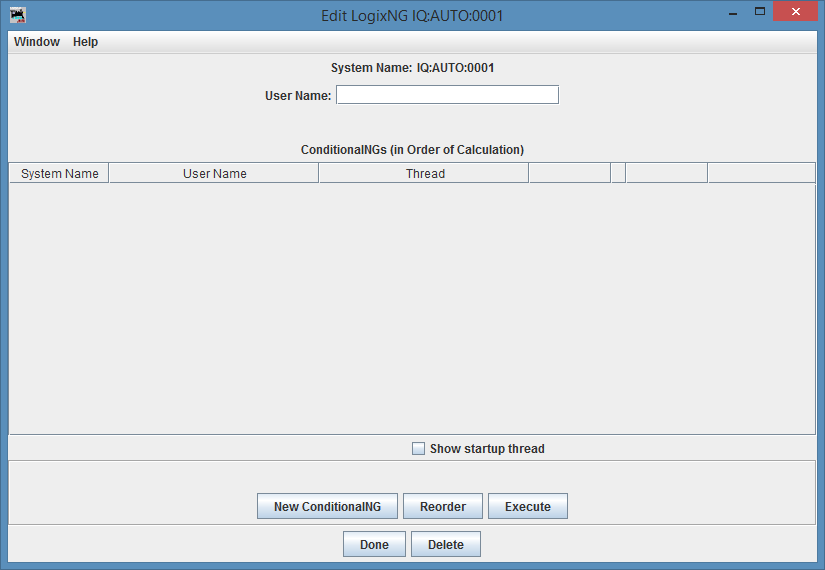825x570 pixels.
Task: Open the Help menu
Action: pyautogui.click(x=85, y=42)
